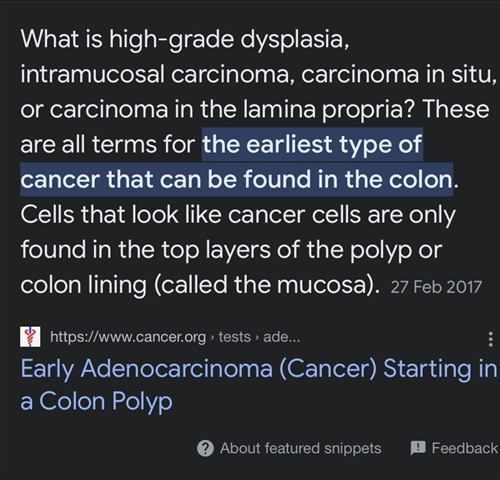This screenshot has height=480, width=500.
Task: Click the question mark help icon
Action: [x=205, y=448]
